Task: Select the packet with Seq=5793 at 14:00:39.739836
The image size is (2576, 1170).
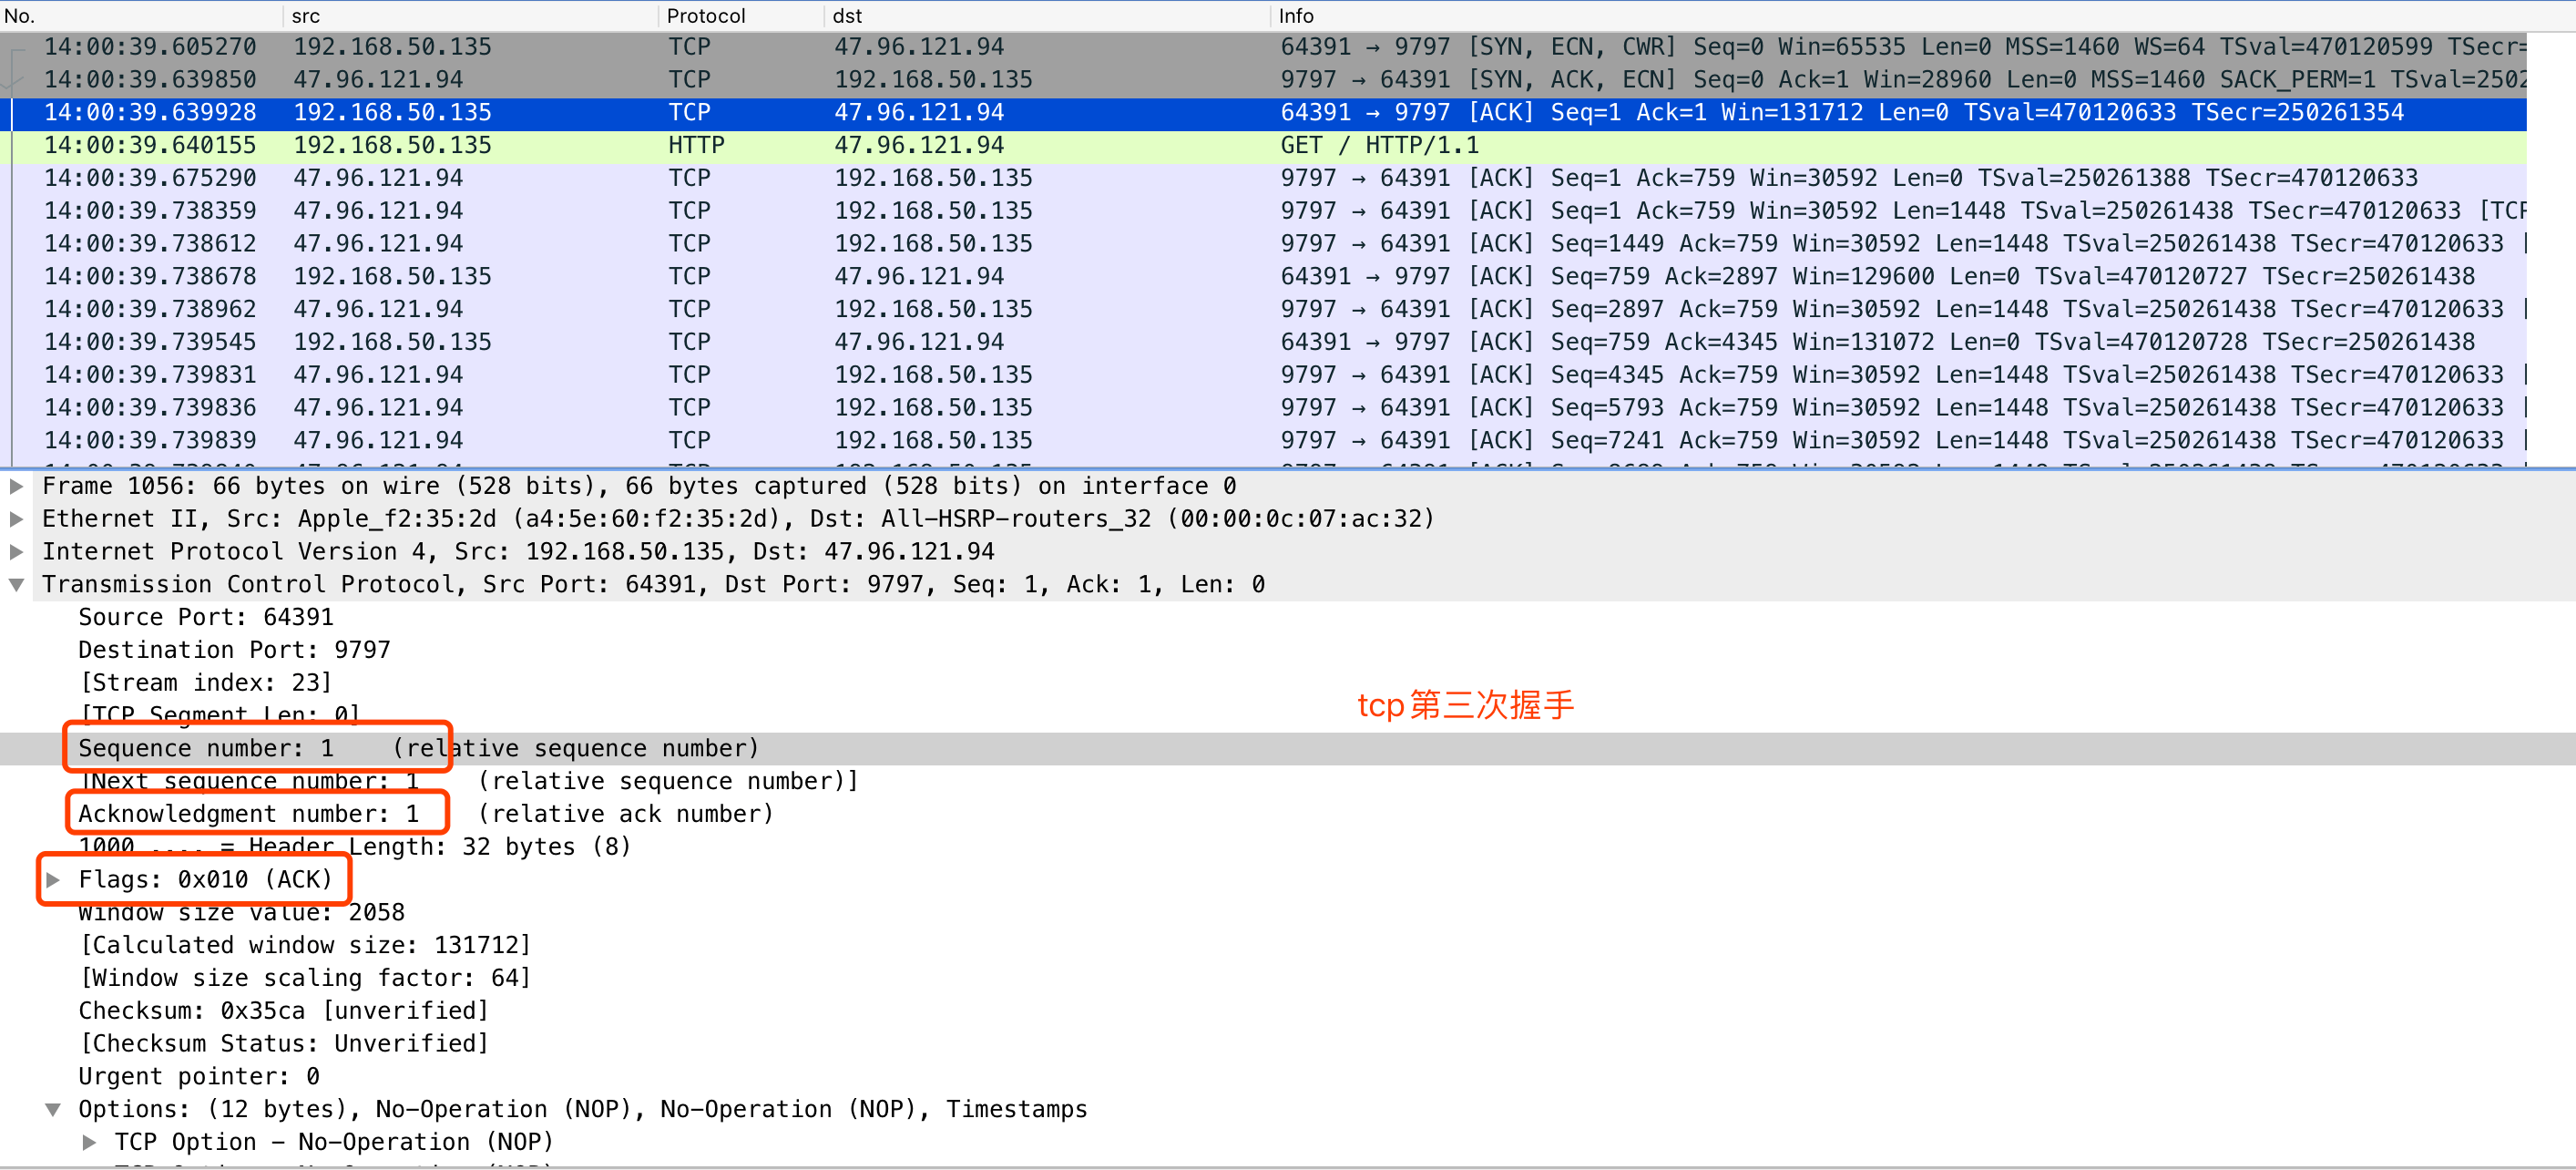Action: point(1264,409)
